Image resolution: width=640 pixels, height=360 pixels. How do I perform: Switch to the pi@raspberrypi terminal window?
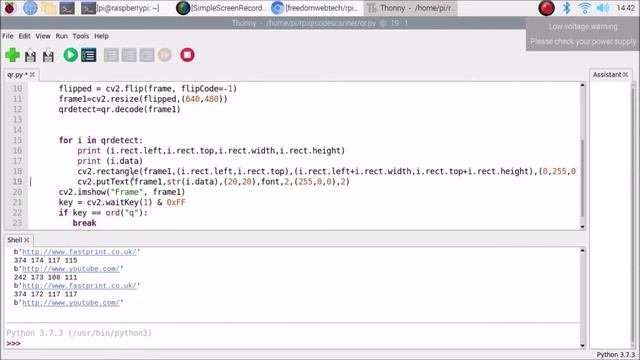coord(121,8)
